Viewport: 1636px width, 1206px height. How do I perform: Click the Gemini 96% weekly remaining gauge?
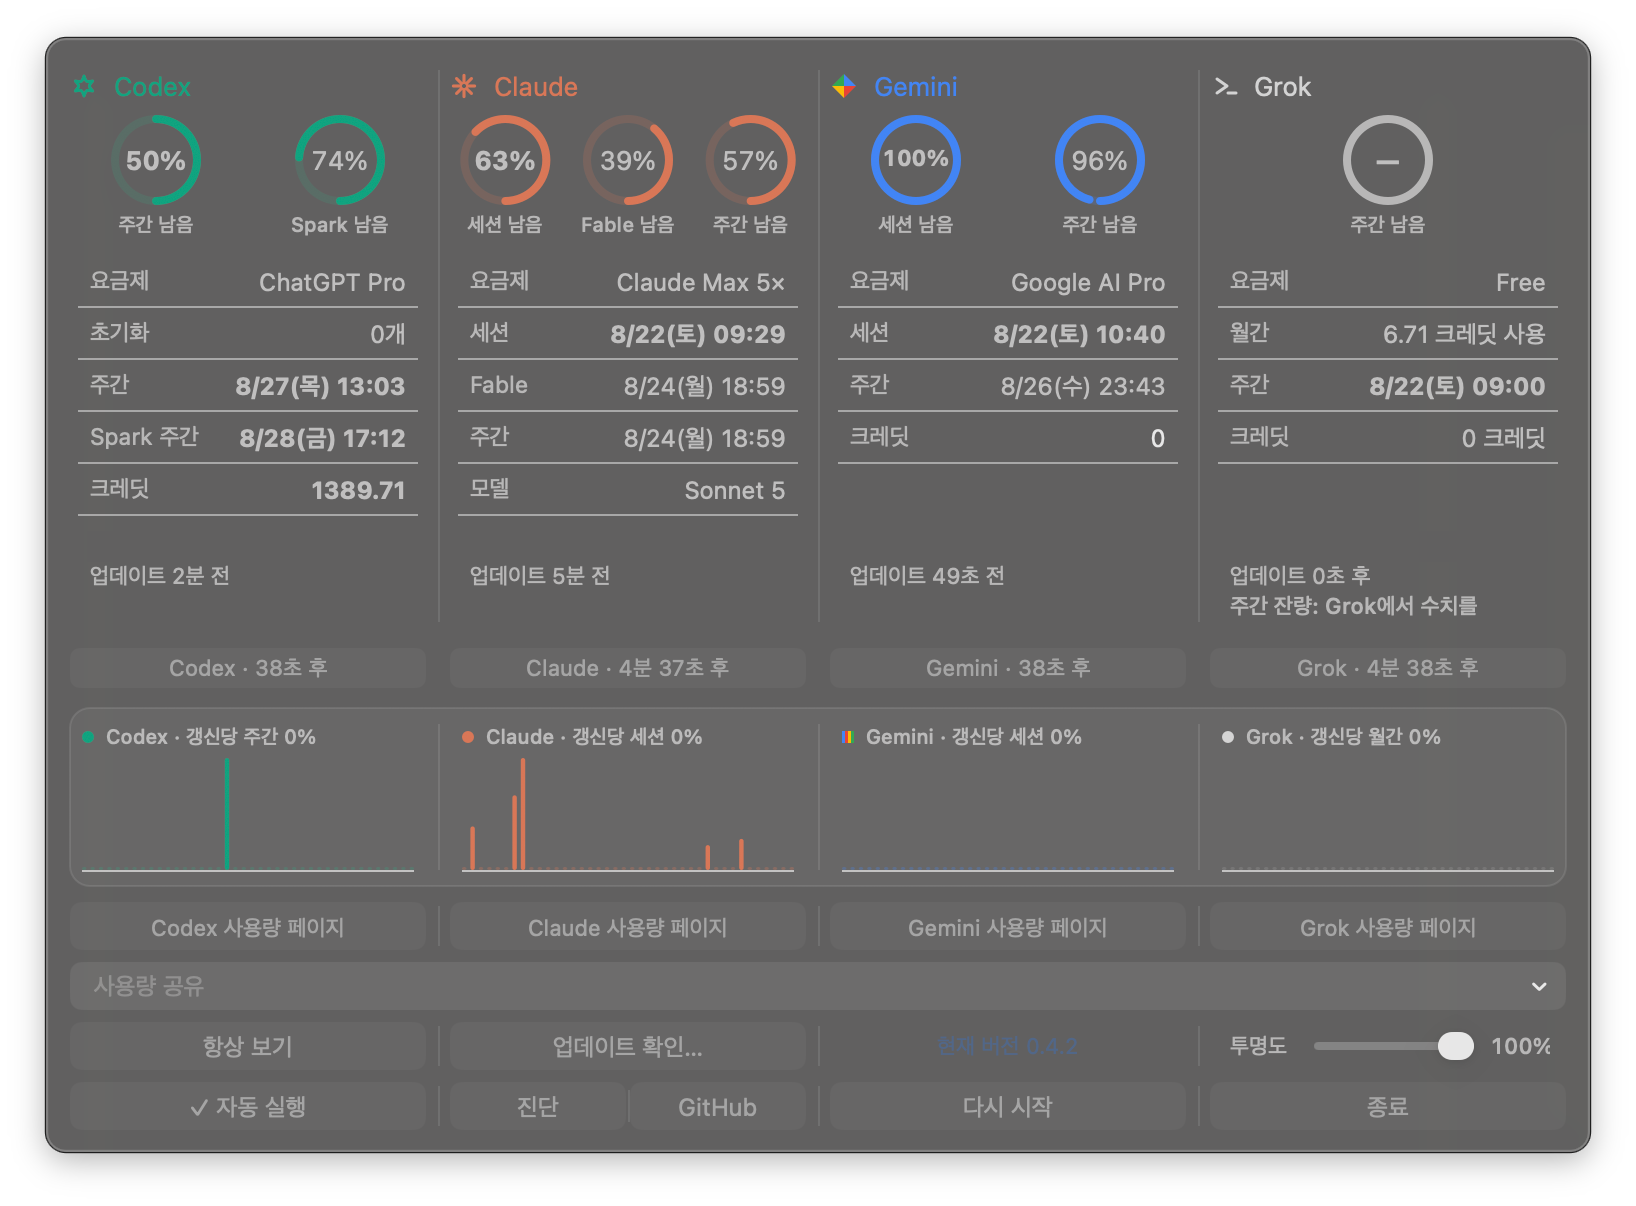pyautogui.click(x=1100, y=160)
